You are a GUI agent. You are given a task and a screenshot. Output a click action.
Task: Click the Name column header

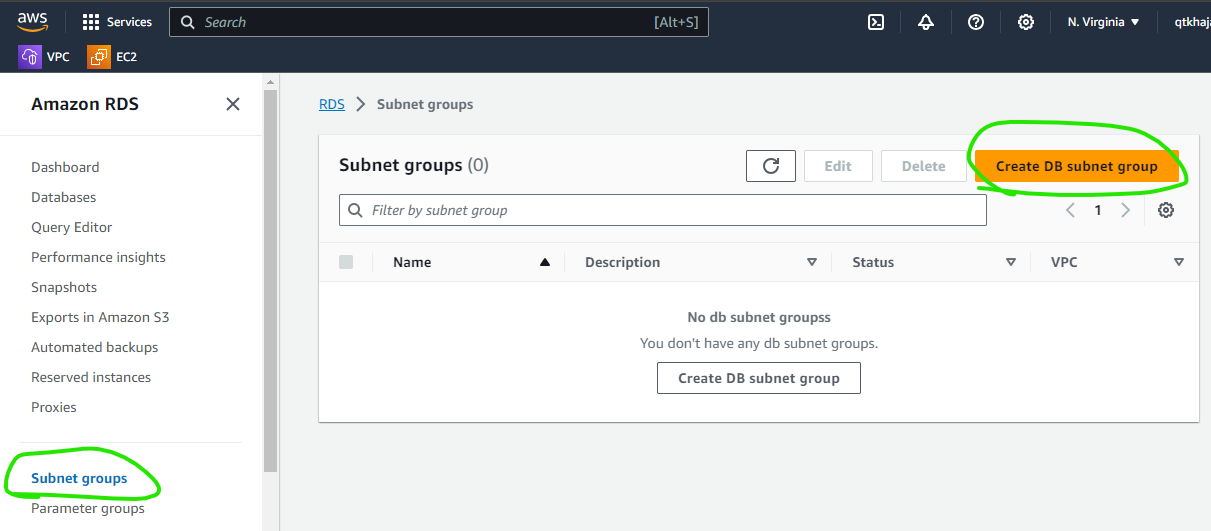pos(412,262)
